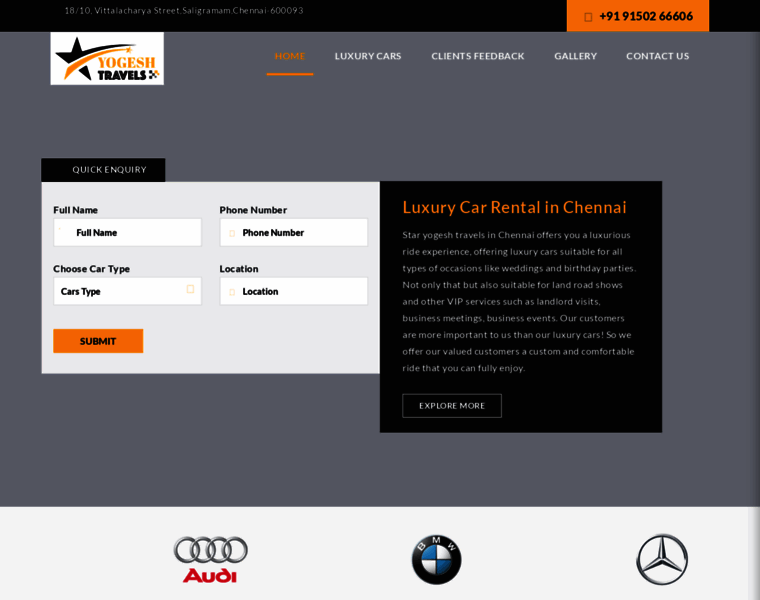Go to the HOME menu item
The height and width of the screenshot is (600, 760).
point(290,56)
